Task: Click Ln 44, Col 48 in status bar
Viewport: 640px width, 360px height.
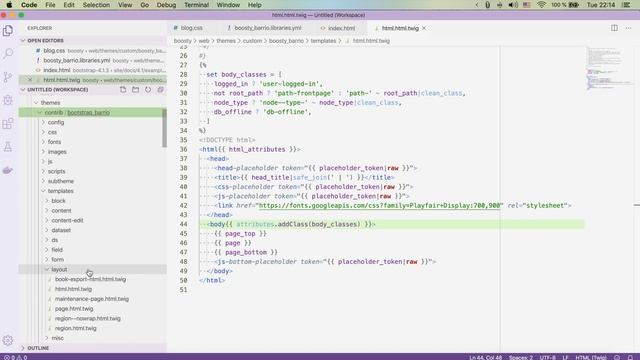Action: point(485,357)
